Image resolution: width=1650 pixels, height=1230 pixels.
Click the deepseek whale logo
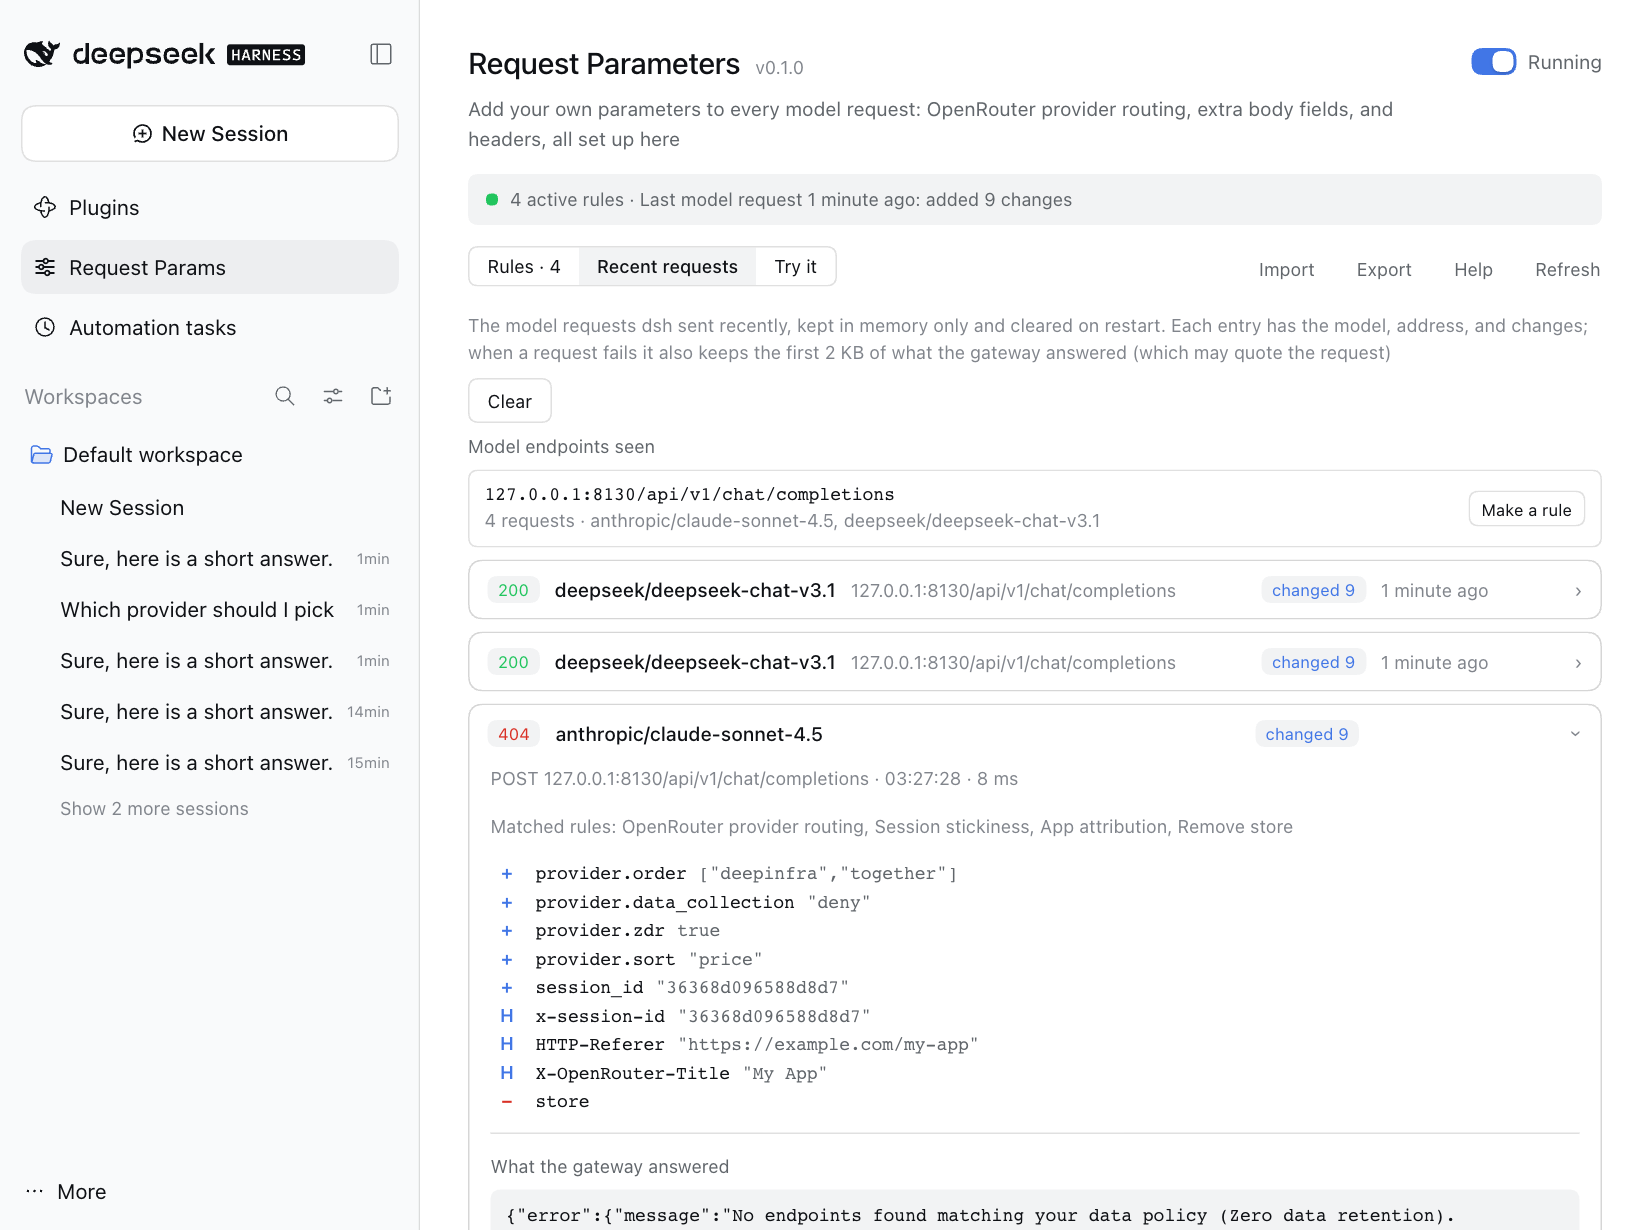(x=42, y=54)
